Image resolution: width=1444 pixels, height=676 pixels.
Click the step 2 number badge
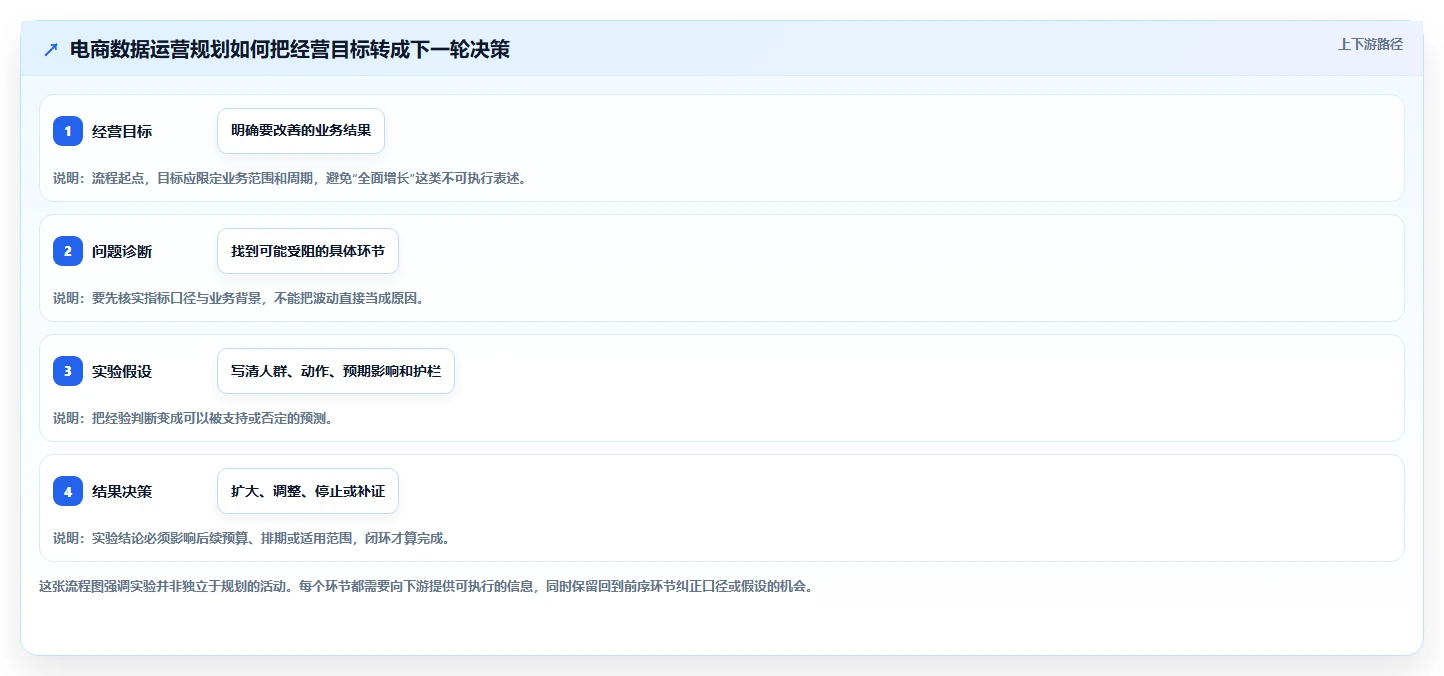point(68,251)
